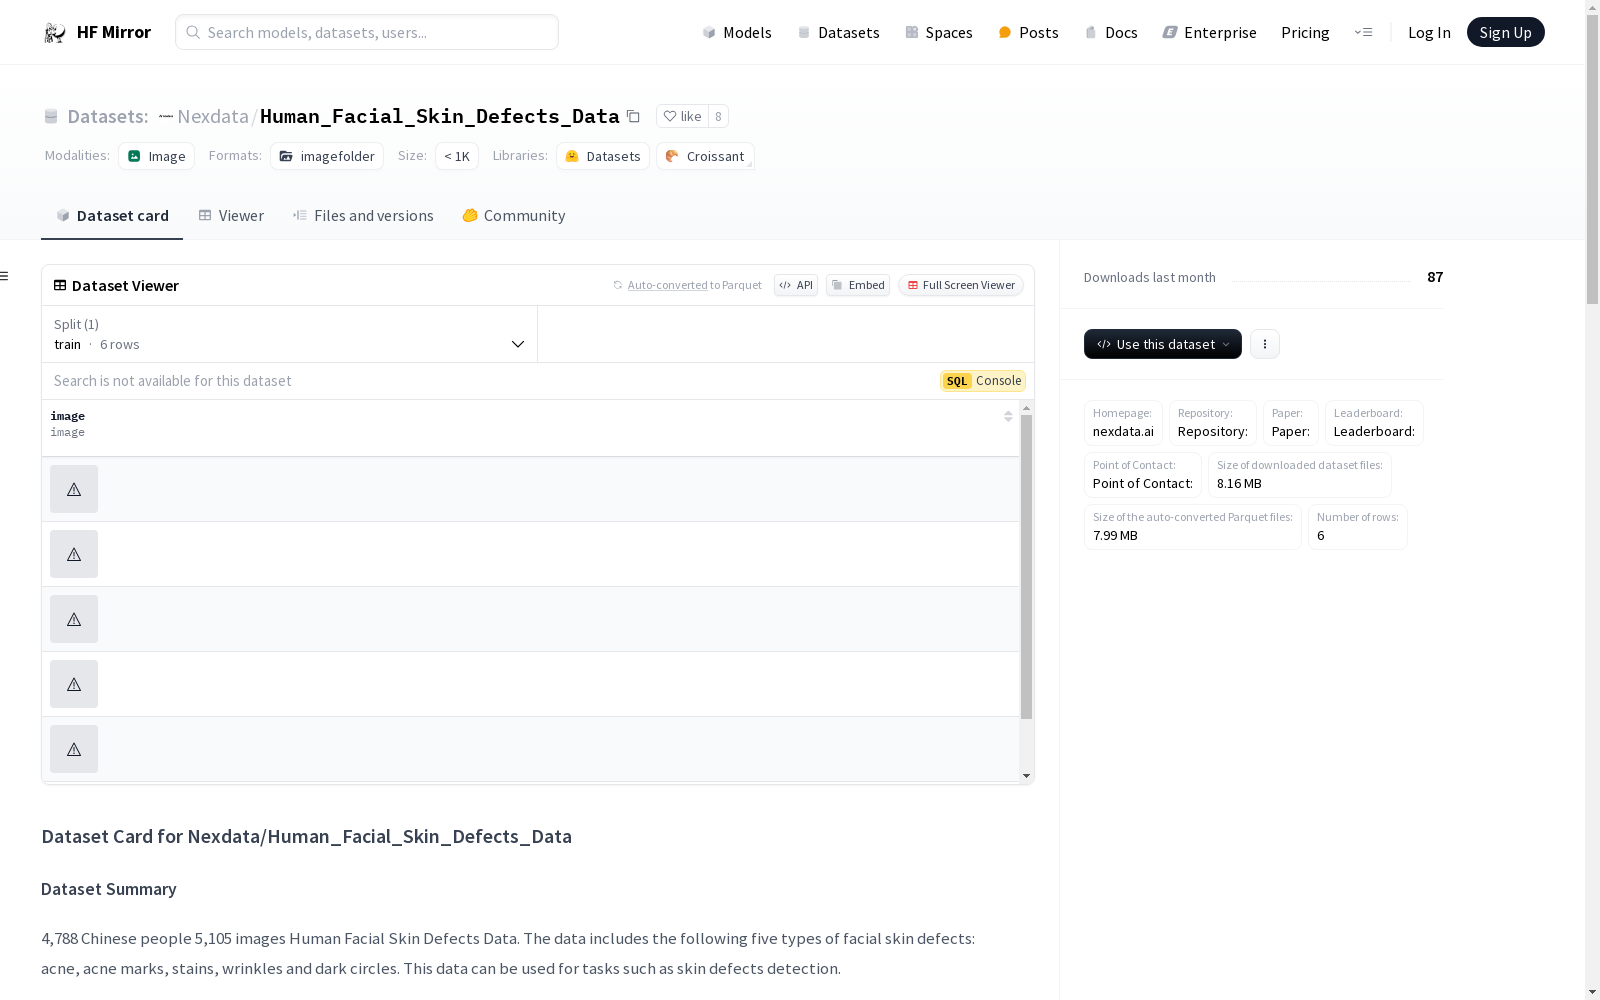Image resolution: width=1600 pixels, height=1000 pixels.
Task: Switch to the Dataset card tab
Action: point(112,216)
